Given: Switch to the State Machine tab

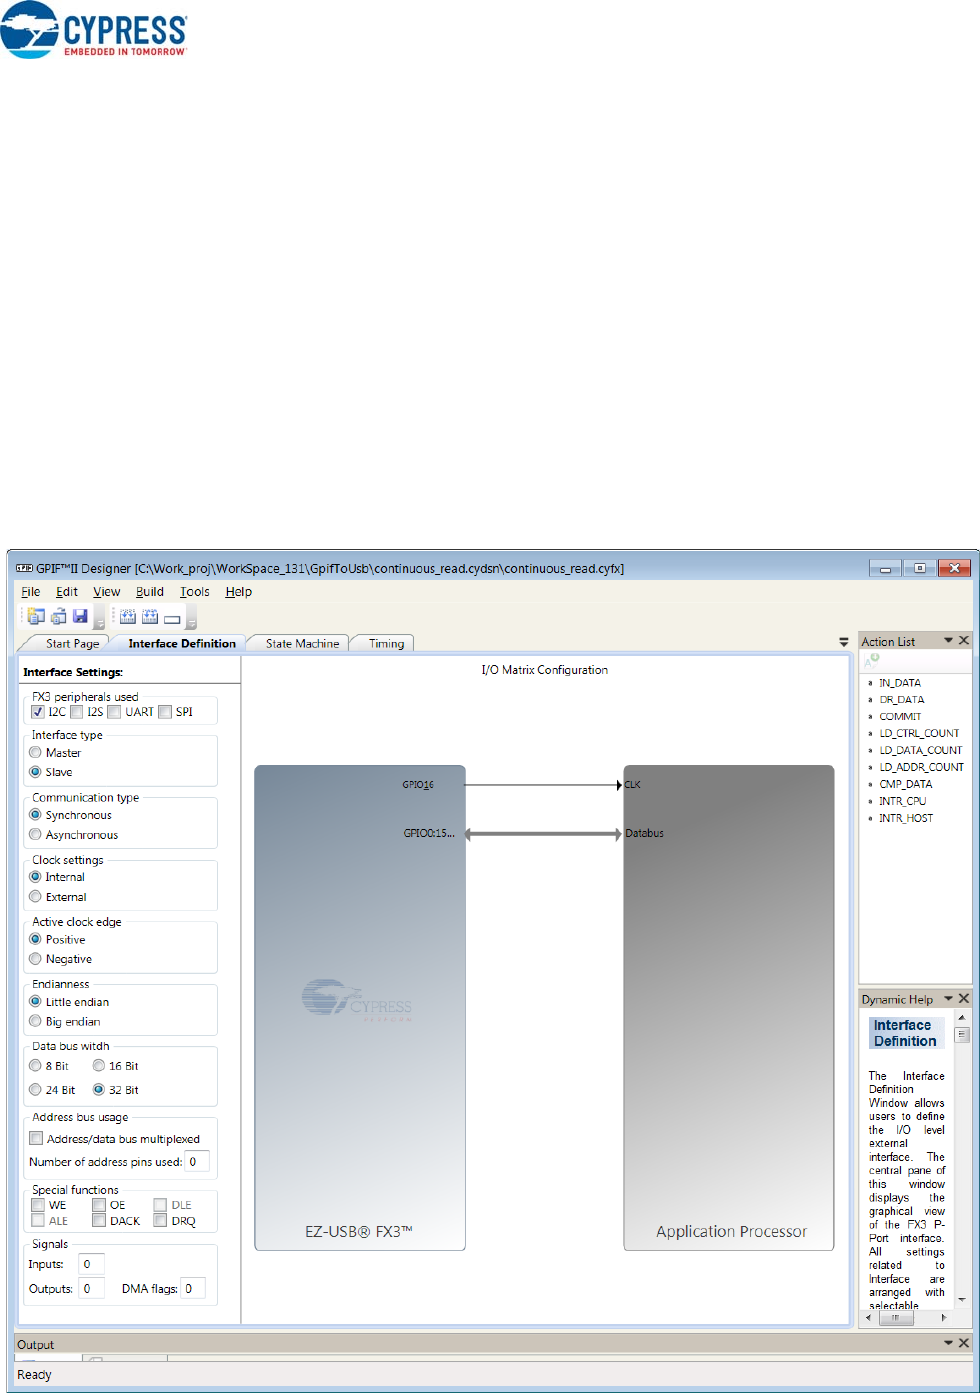Looking at the screenshot, I should coord(302,644).
